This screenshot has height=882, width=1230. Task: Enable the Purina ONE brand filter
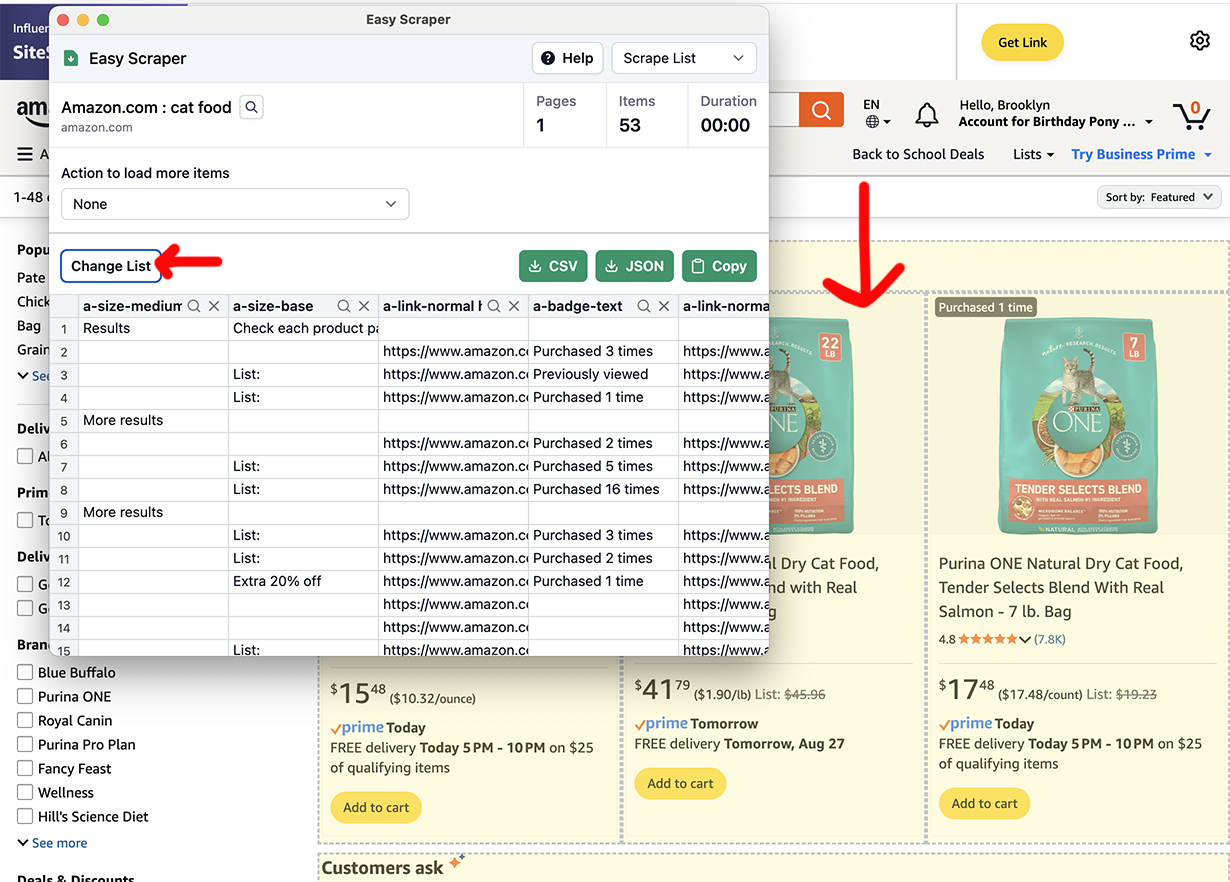click(25, 696)
